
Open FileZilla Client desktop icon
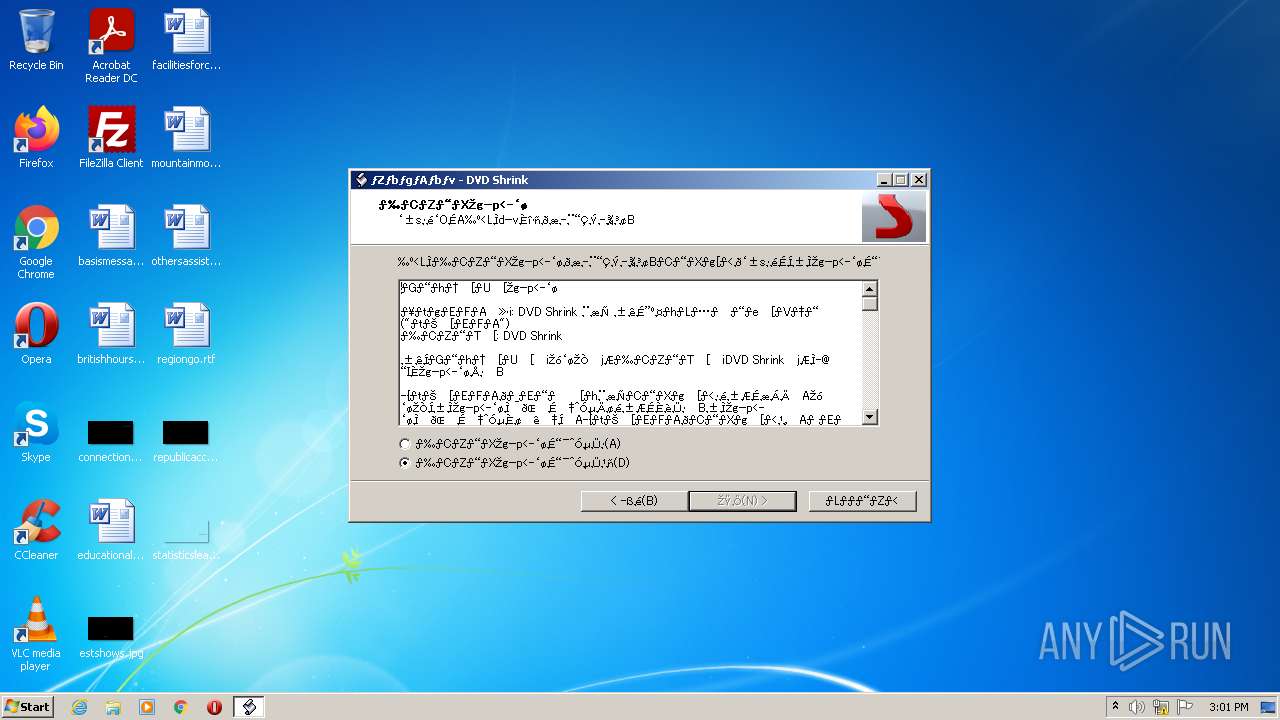pyautogui.click(x=111, y=138)
